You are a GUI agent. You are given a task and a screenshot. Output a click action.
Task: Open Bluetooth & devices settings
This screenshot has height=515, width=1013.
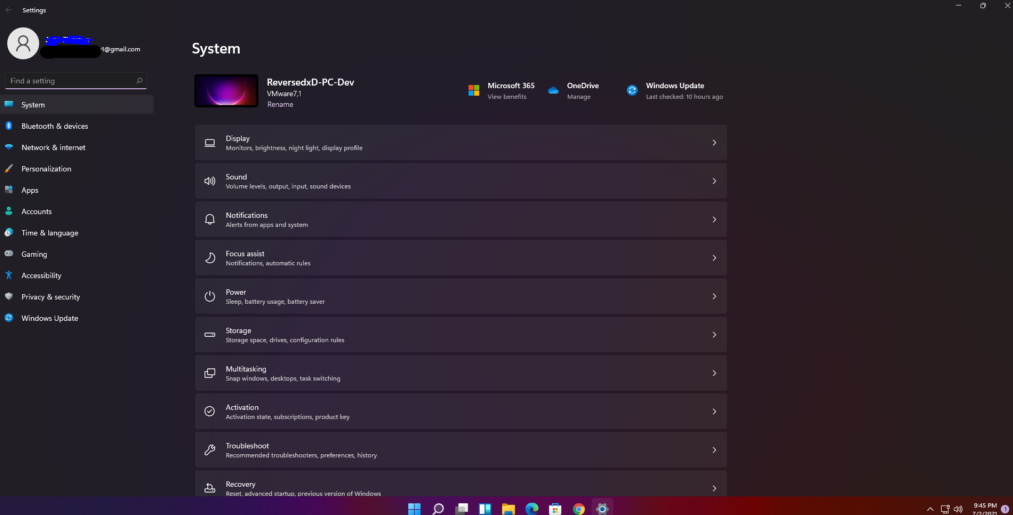tap(54, 126)
